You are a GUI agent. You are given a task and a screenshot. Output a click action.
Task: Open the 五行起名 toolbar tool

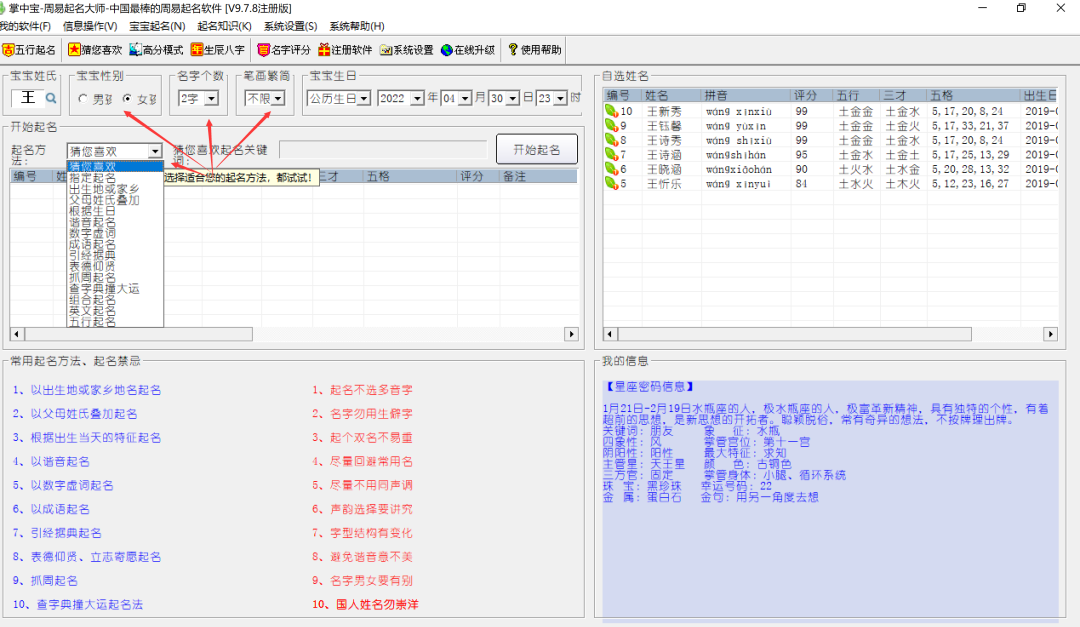coord(29,50)
